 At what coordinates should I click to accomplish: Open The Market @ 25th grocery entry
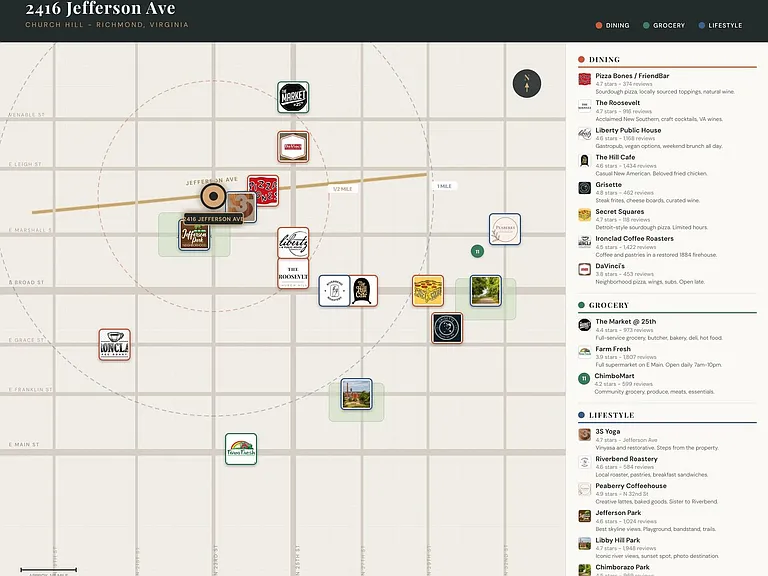[667, 330]
